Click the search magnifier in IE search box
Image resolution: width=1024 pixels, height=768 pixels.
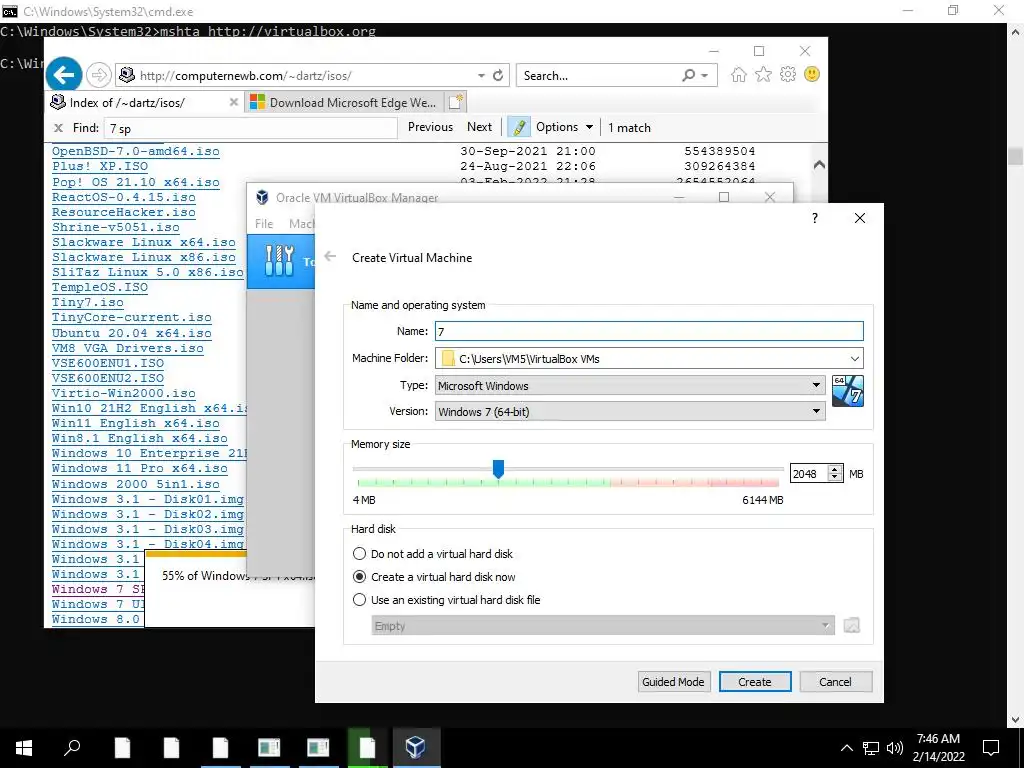pos(688,76)
